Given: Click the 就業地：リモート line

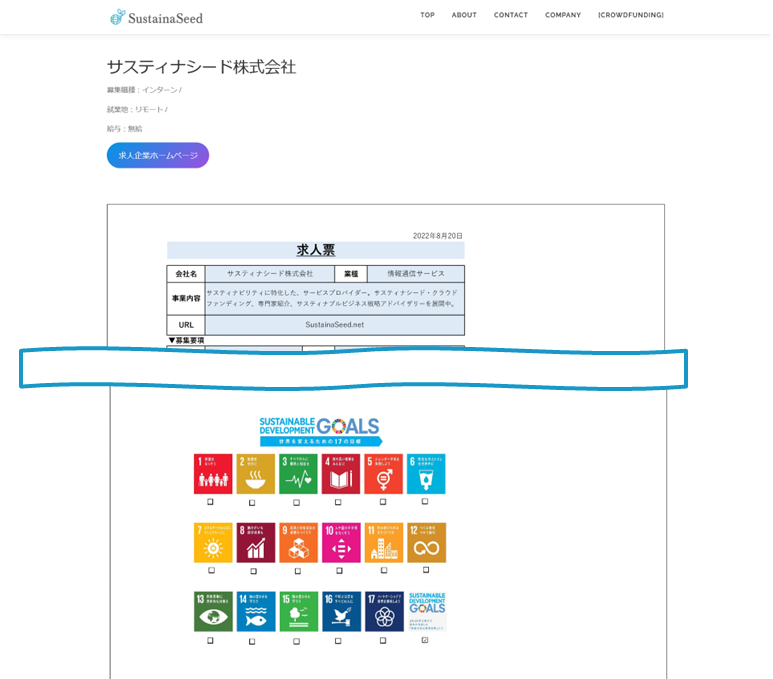Looking at the screenshot, I should [x=137, y=109].
